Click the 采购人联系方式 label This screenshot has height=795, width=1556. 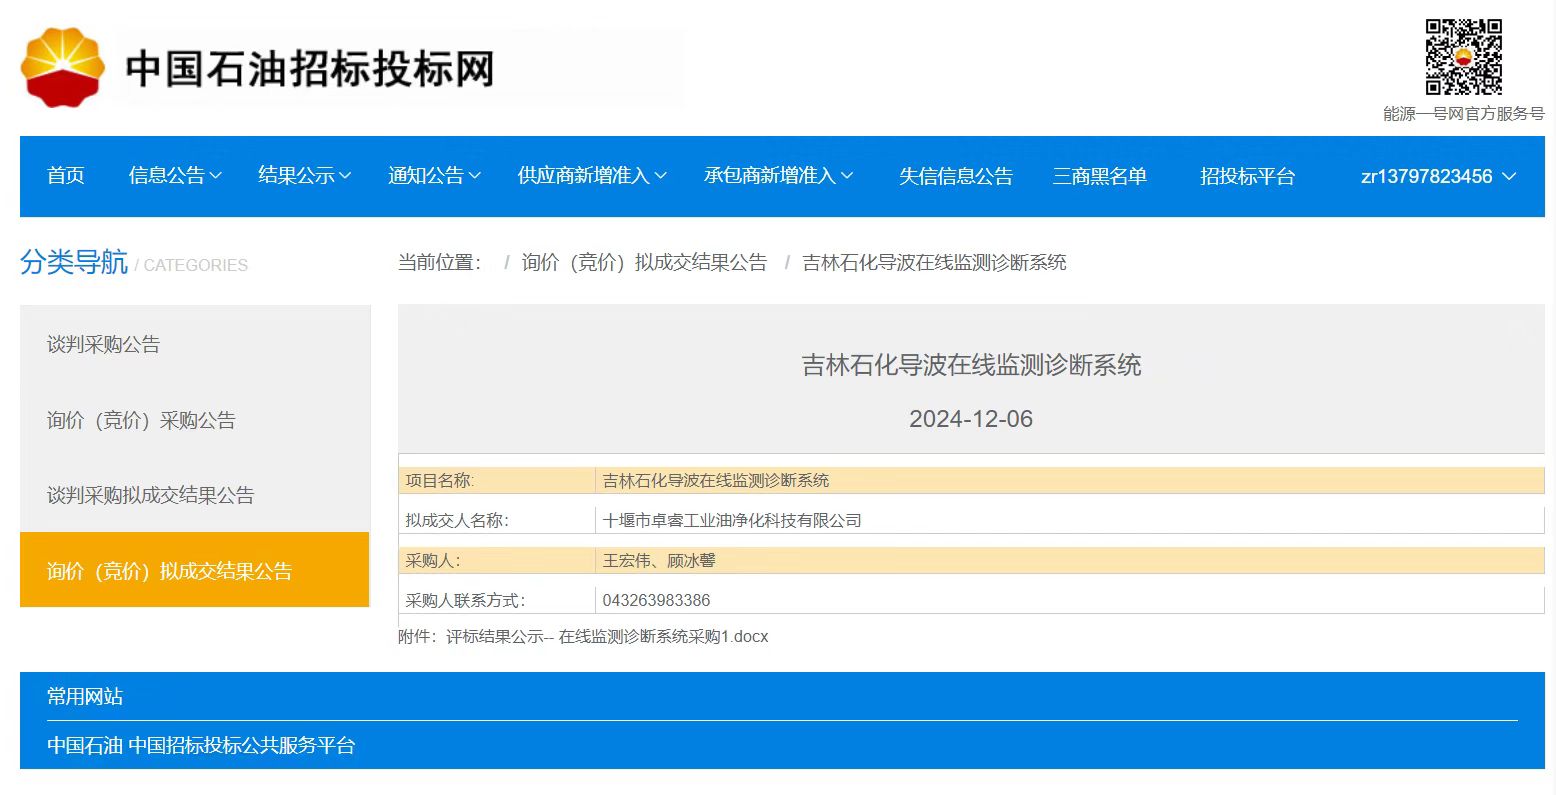[x=465, y=600]
